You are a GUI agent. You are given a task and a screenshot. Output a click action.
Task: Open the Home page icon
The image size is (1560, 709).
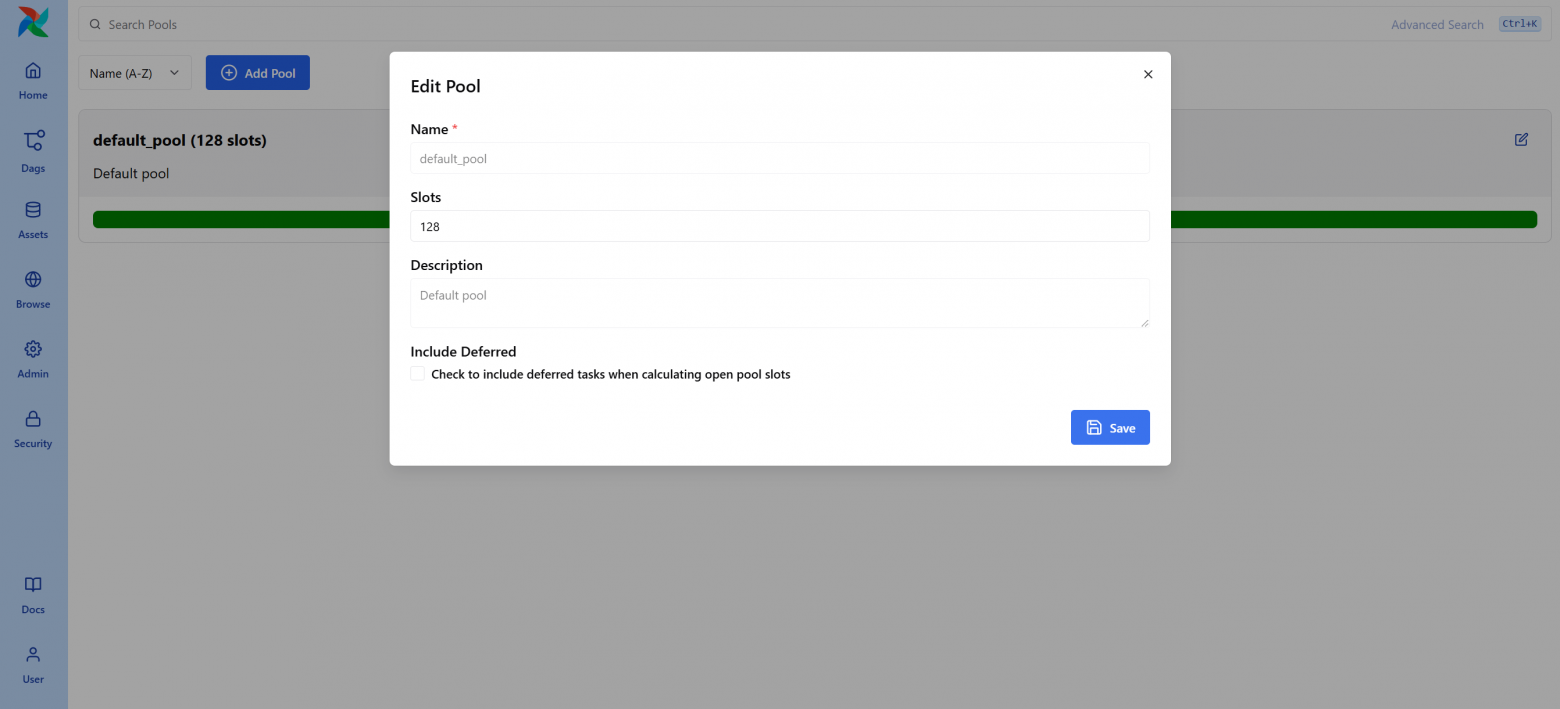point(33,71)
